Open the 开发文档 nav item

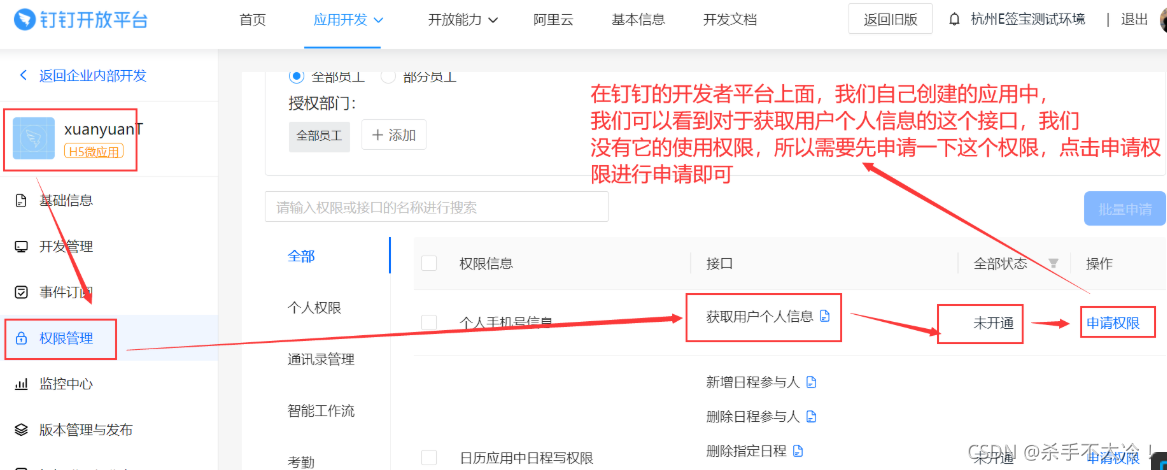(x=729, y=20)
